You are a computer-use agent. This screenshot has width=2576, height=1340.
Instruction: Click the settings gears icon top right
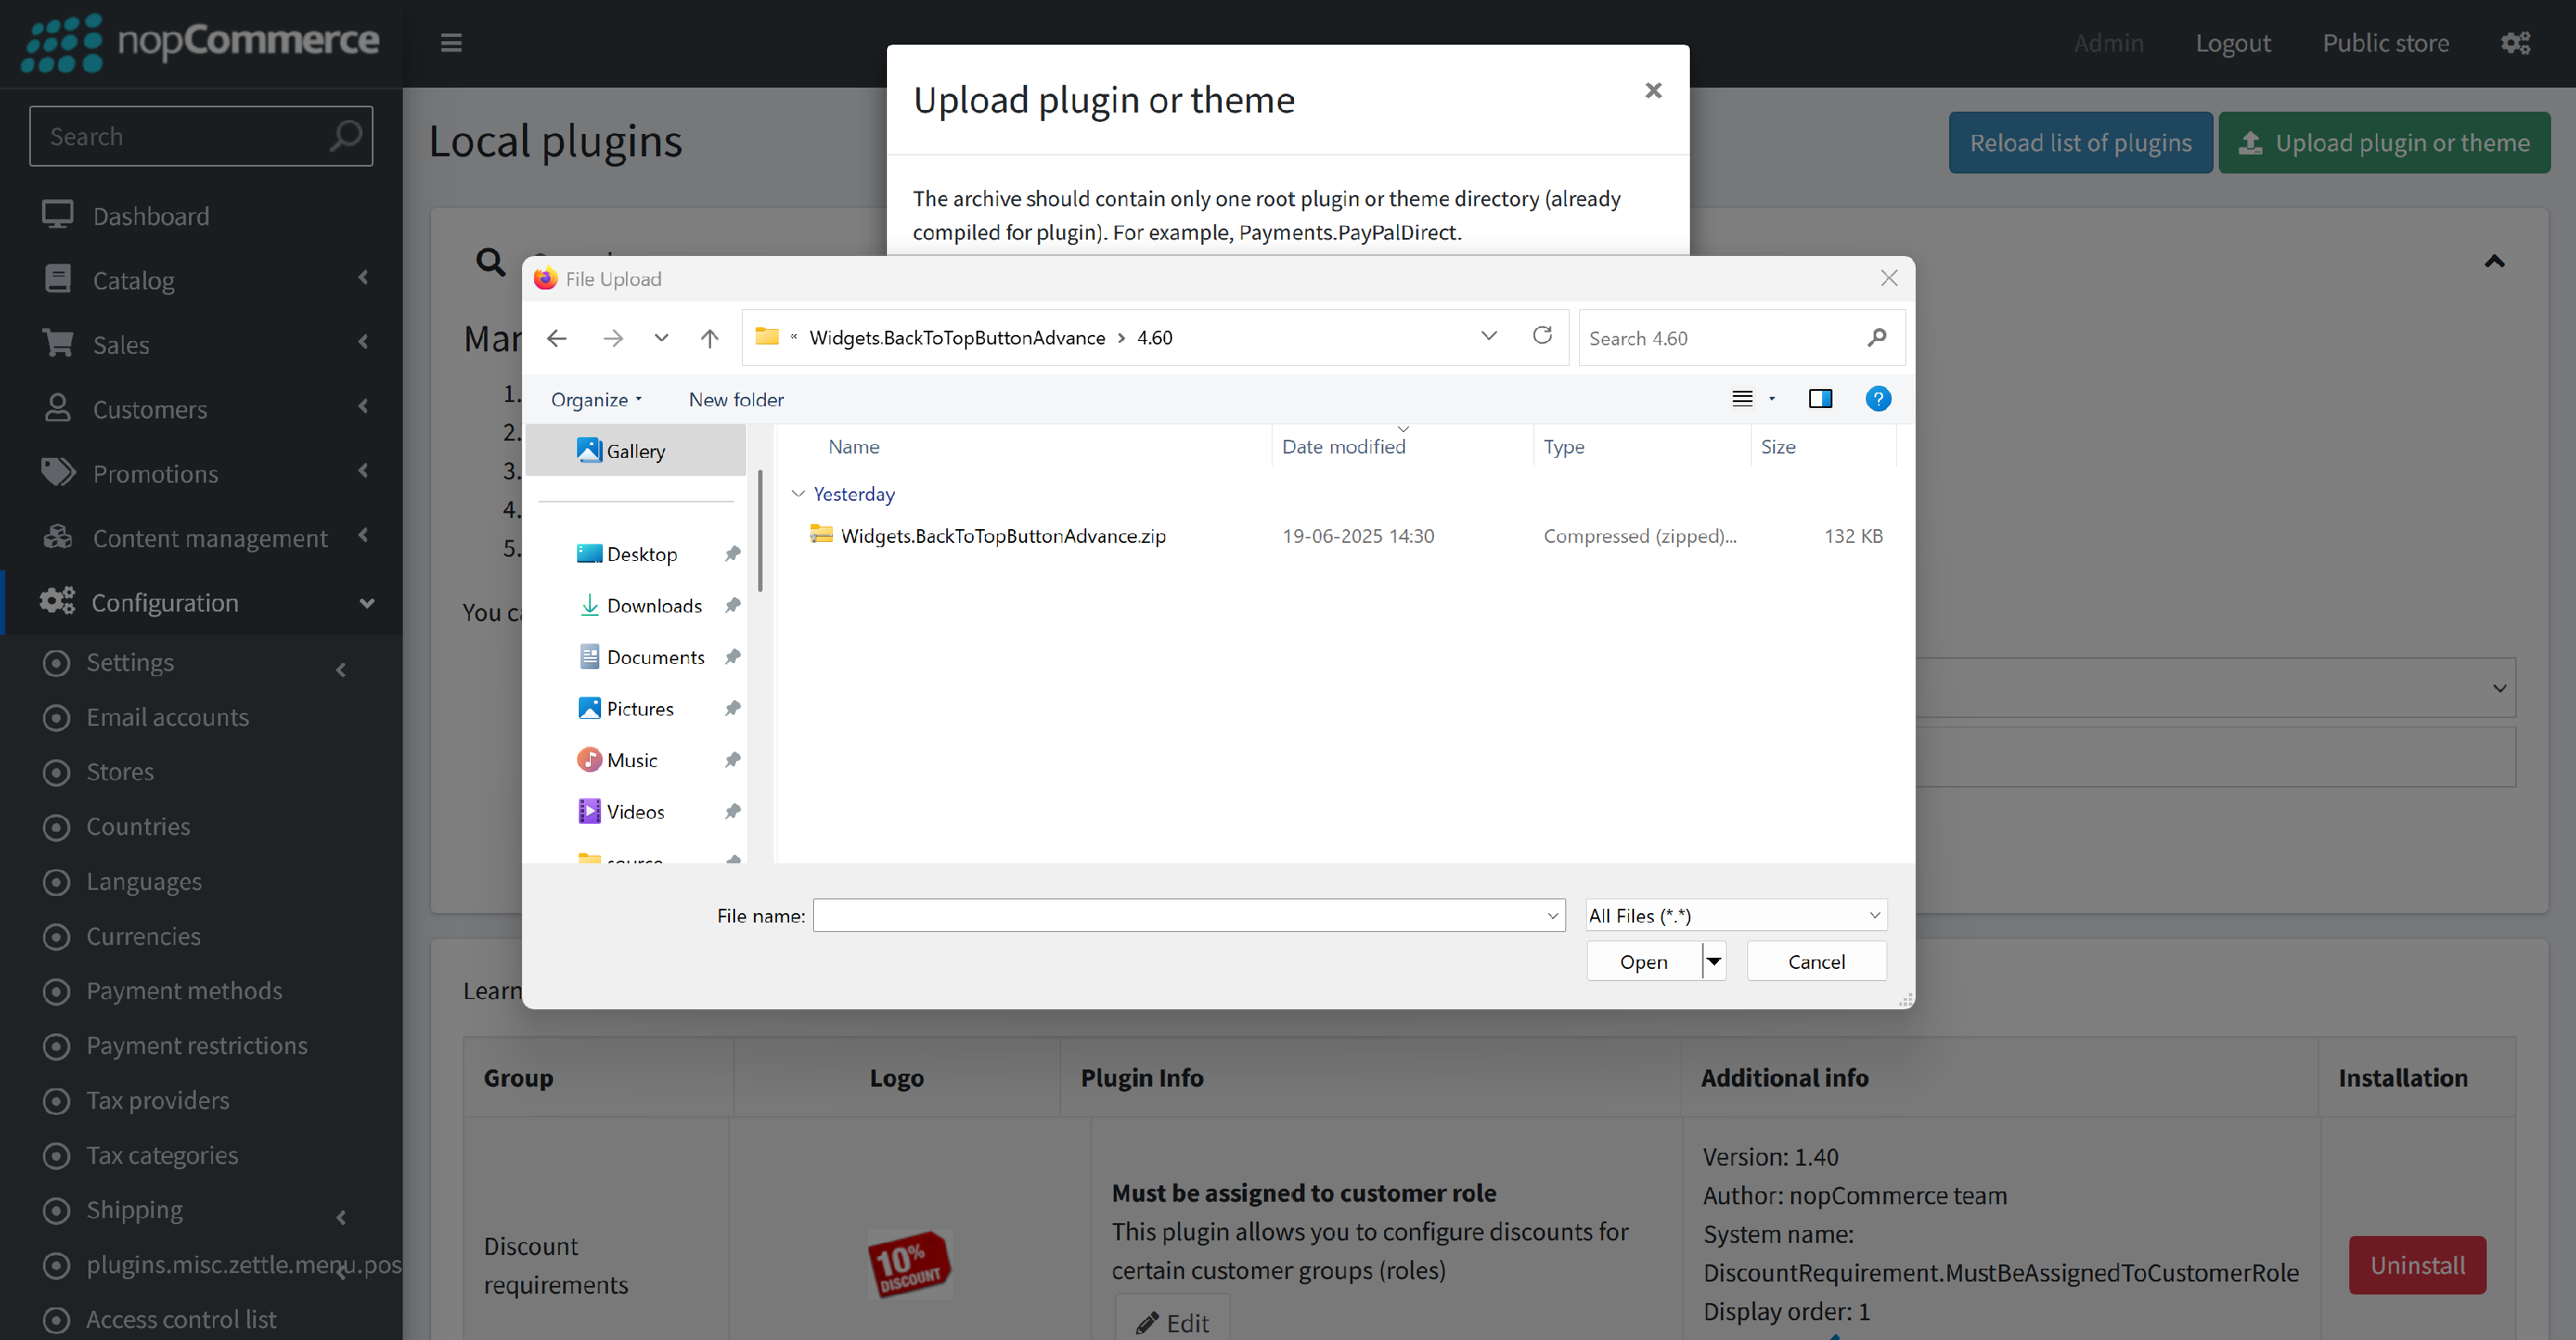click(x=2515, y=43)
